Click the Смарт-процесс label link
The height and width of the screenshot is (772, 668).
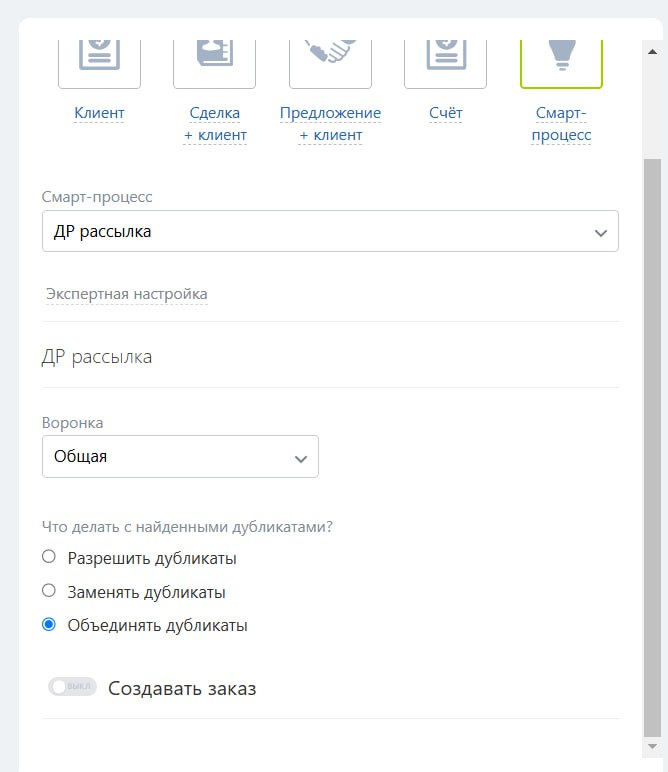click(x=561, y=124)
